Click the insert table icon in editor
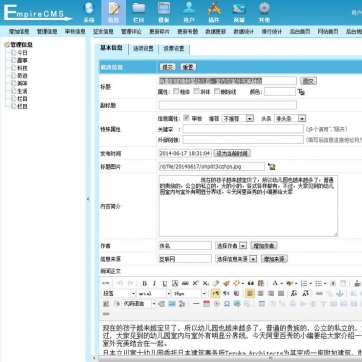 (x=262, y=304)
